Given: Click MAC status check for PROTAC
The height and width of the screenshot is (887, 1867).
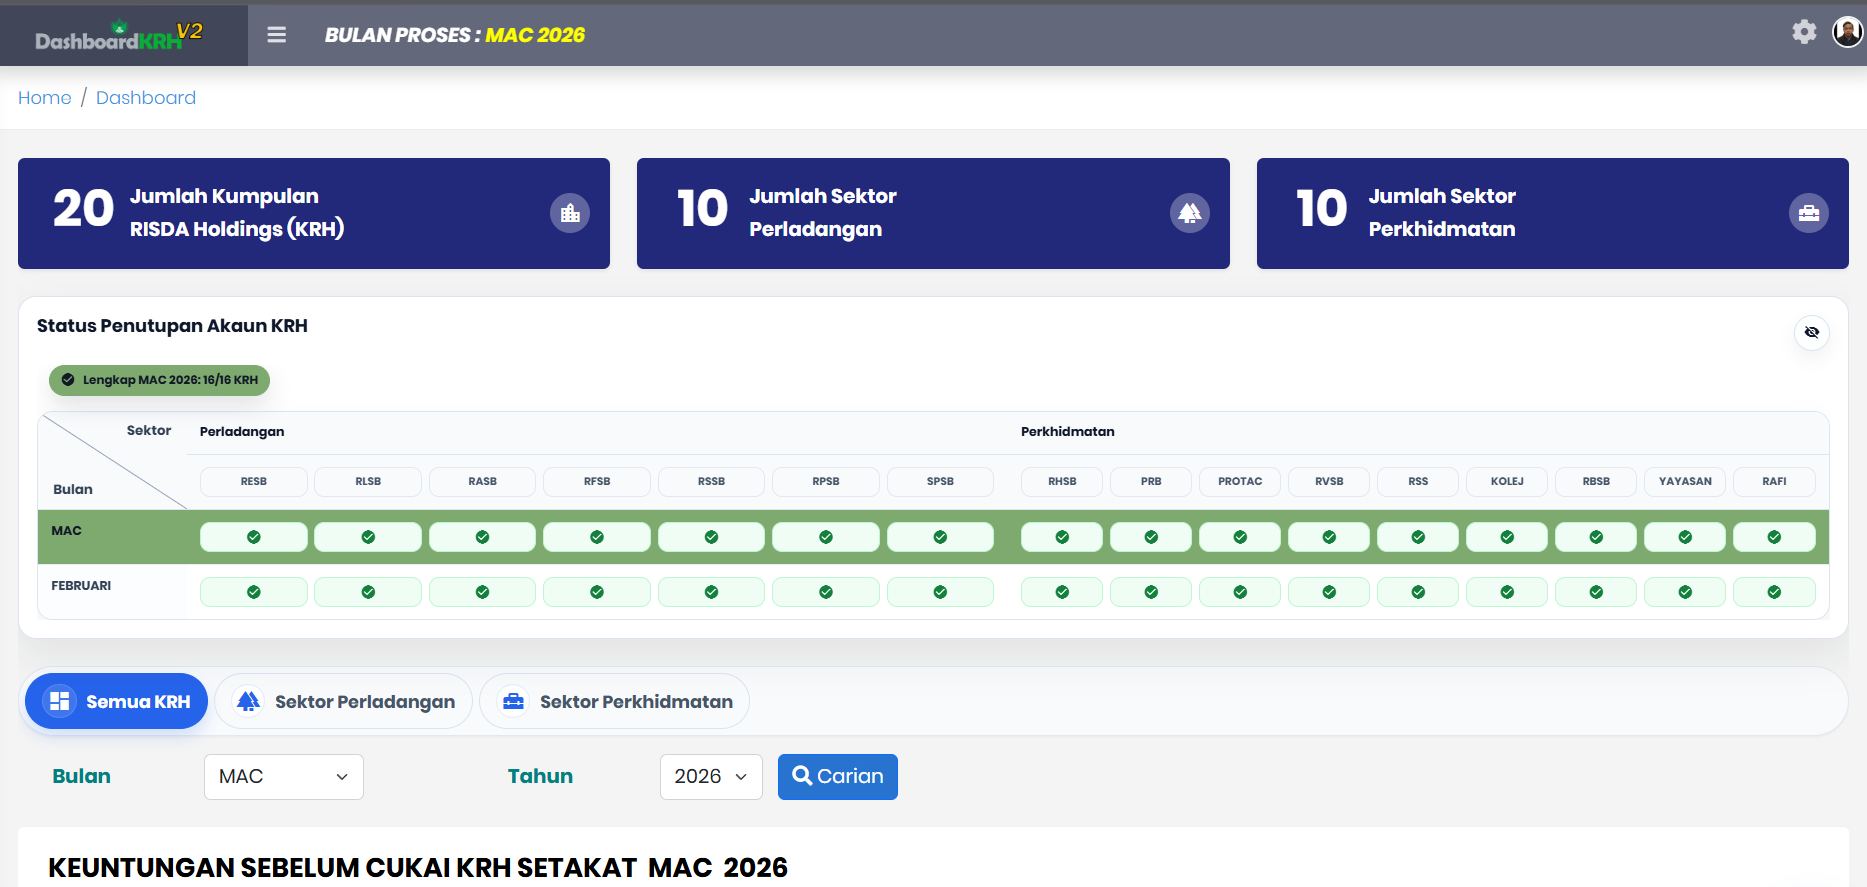Looking at the screenshot, I should click(x=1240, y=537).
